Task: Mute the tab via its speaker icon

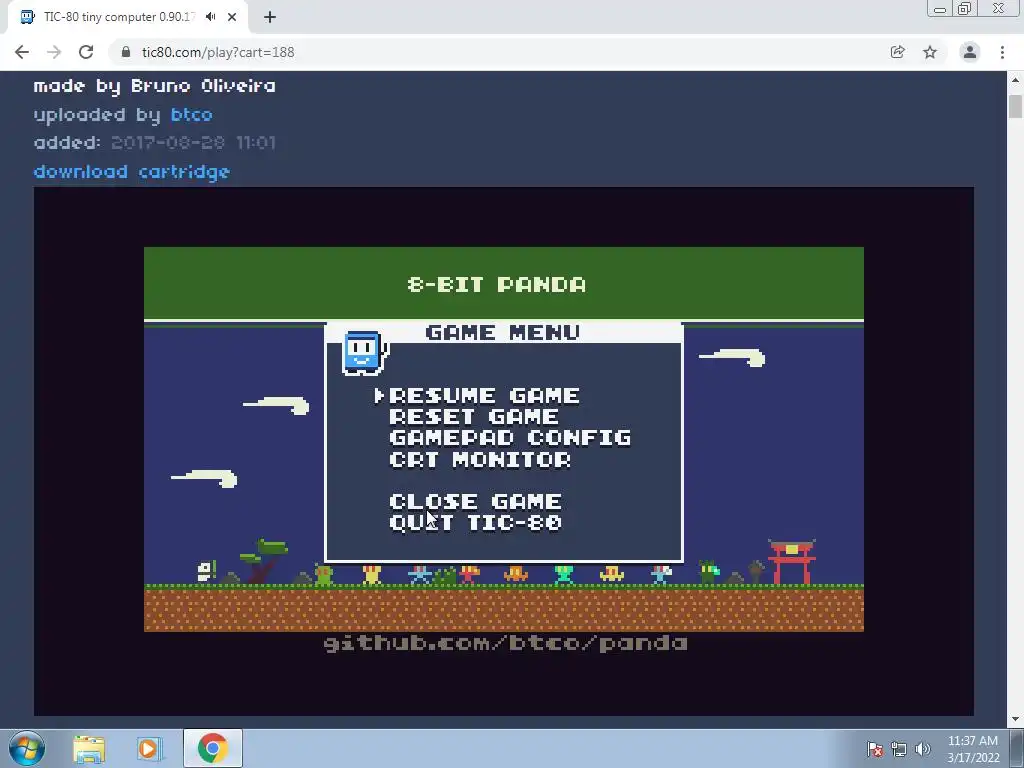Action: [210, 17]
